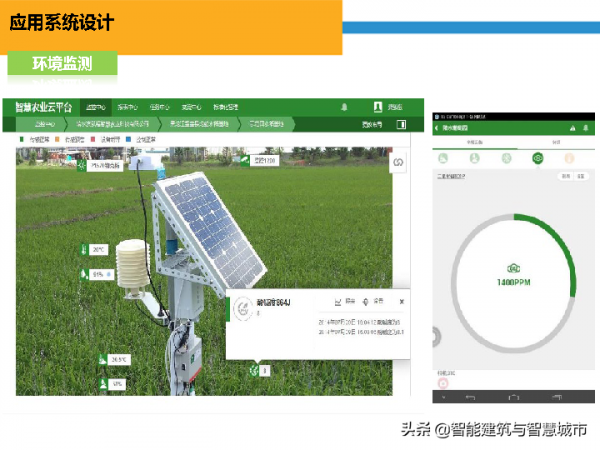This screenshot has width=600, height=450.
Task: Select the active green eye sensor icon
Action: click(538, 158)
